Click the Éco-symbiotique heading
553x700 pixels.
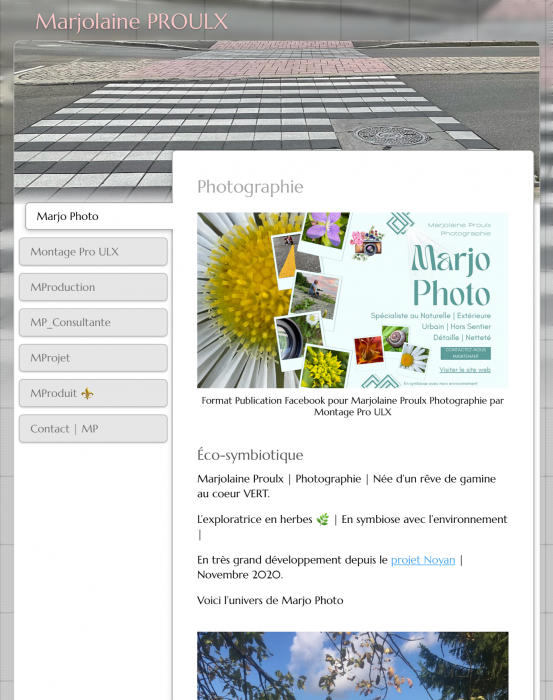click(250, 455)
